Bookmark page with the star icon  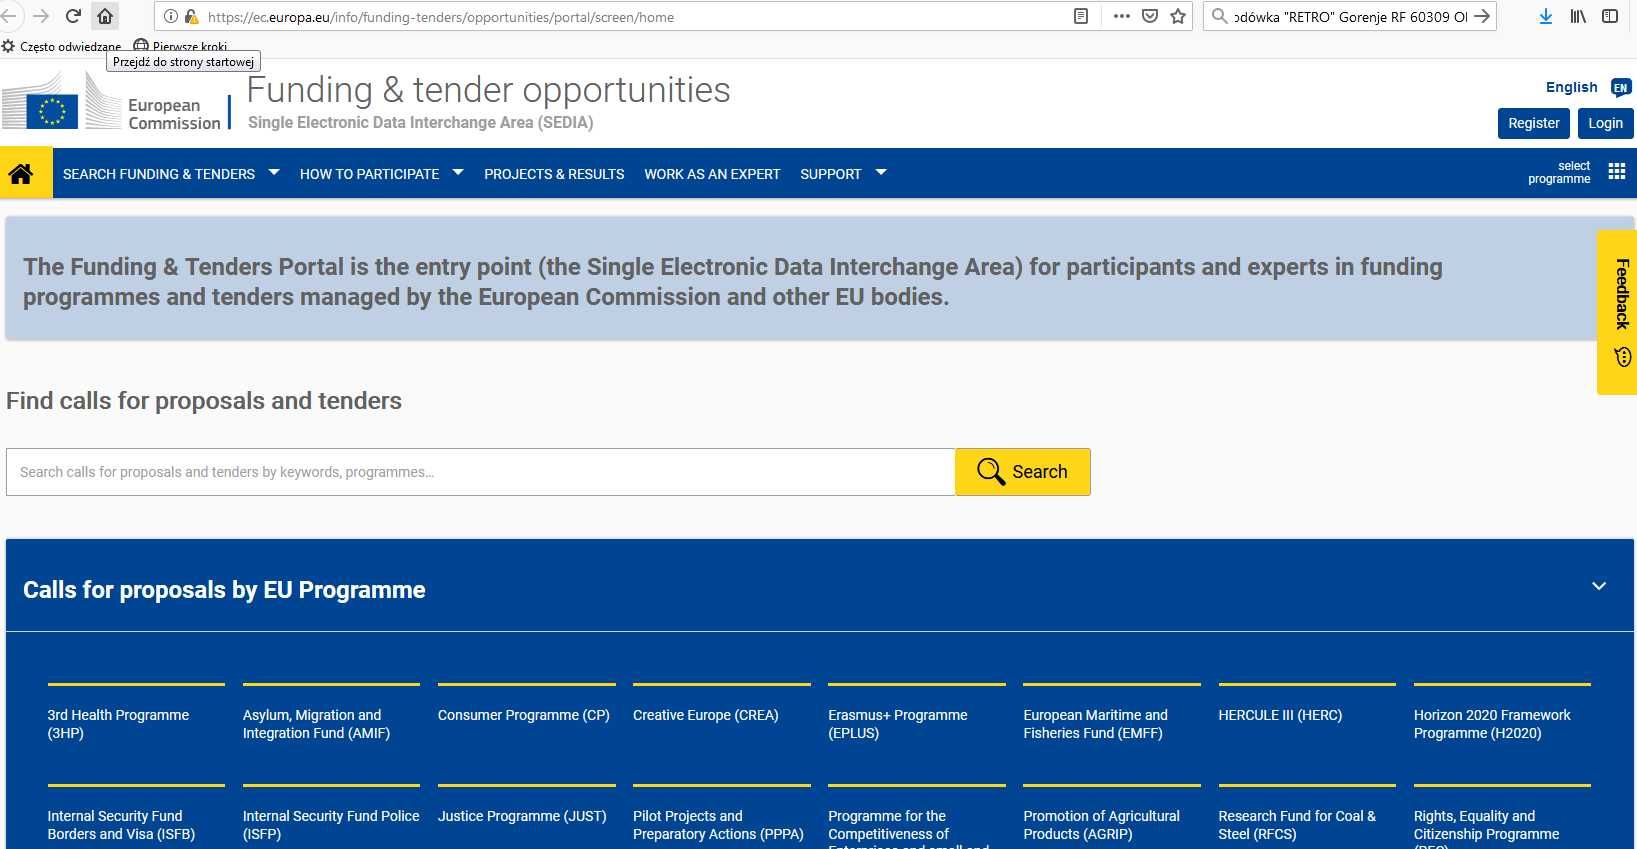coord(1178,16)
